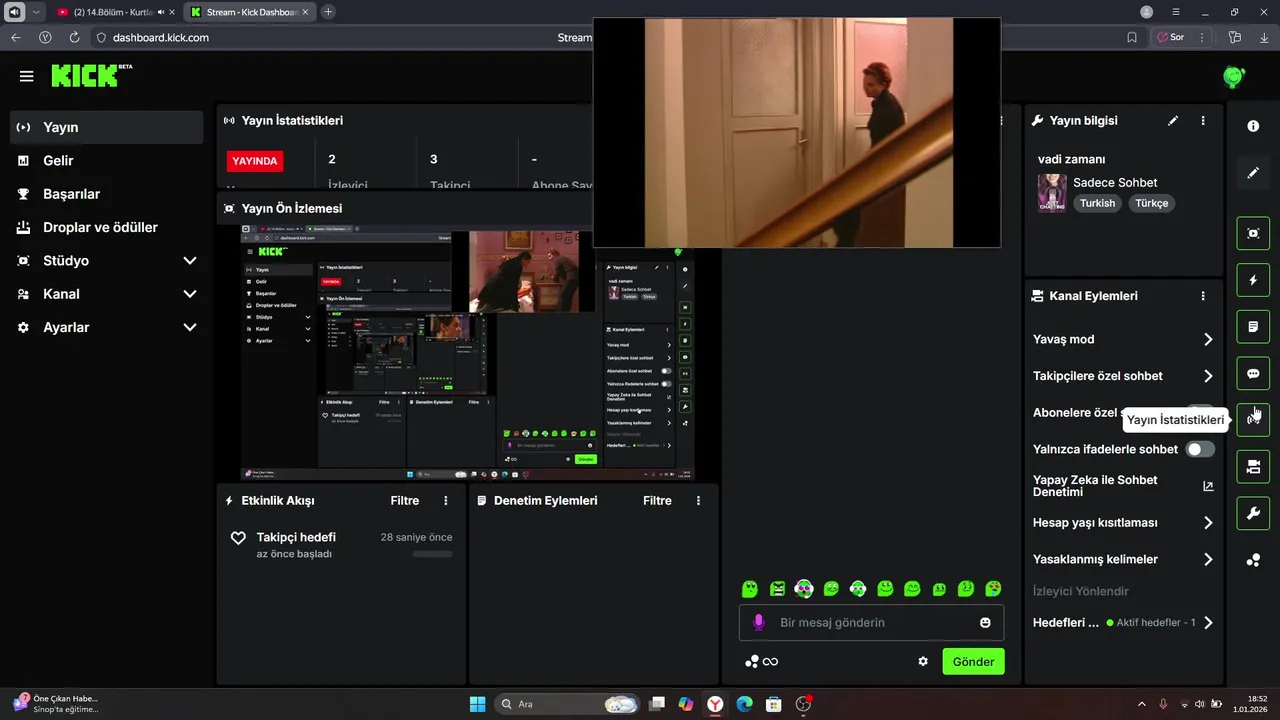The width and height of the screenshot is (1280, 720).
Task: Click the Takipçi hedefi progress bar
Action: click(x=432, y=554)
